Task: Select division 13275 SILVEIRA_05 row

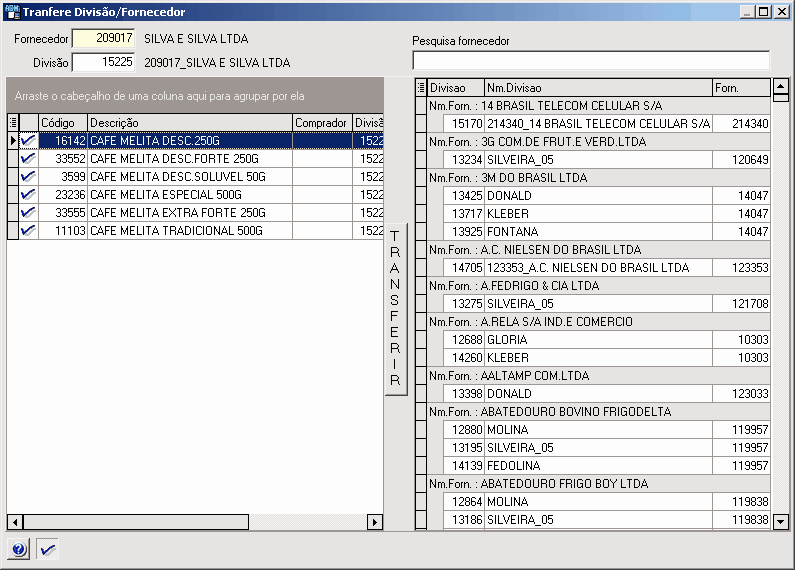Action: pos(607,304)
